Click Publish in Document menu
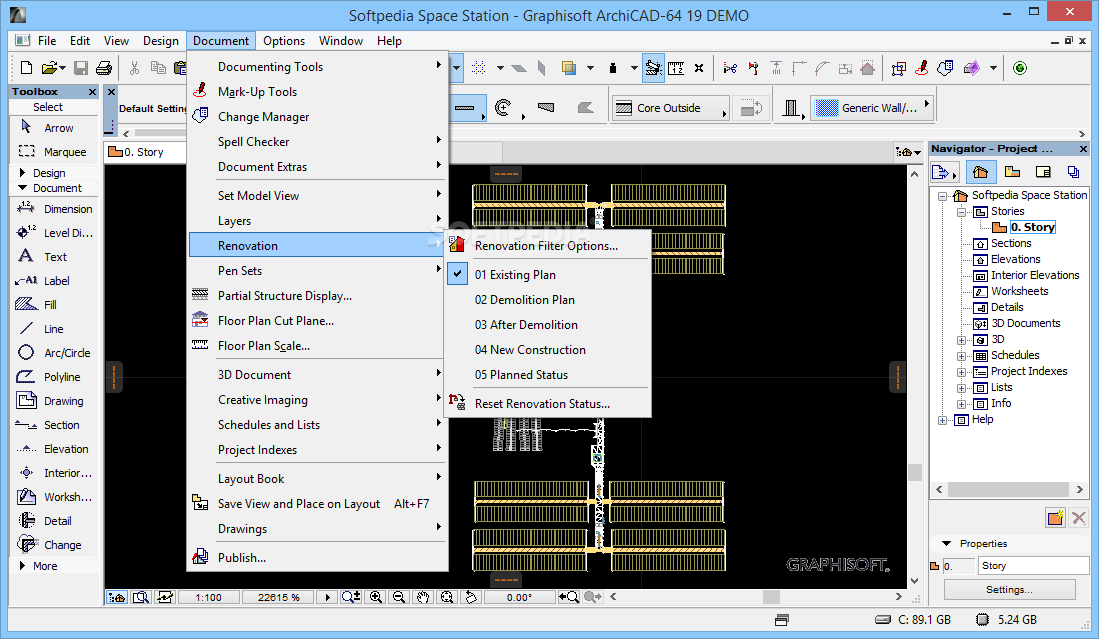1099x639 pixels. 318,558
